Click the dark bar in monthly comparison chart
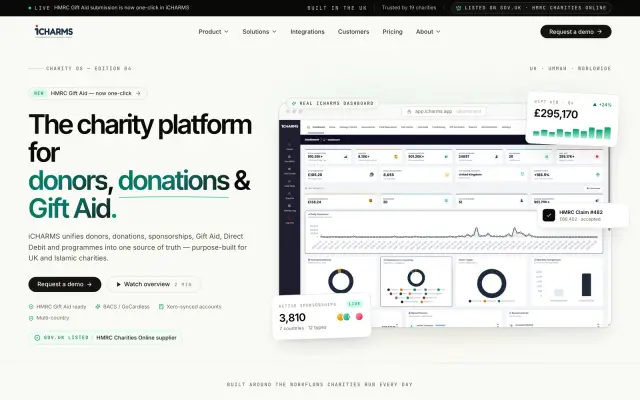Viewport: 640px width, 400px height. point(586,284)
